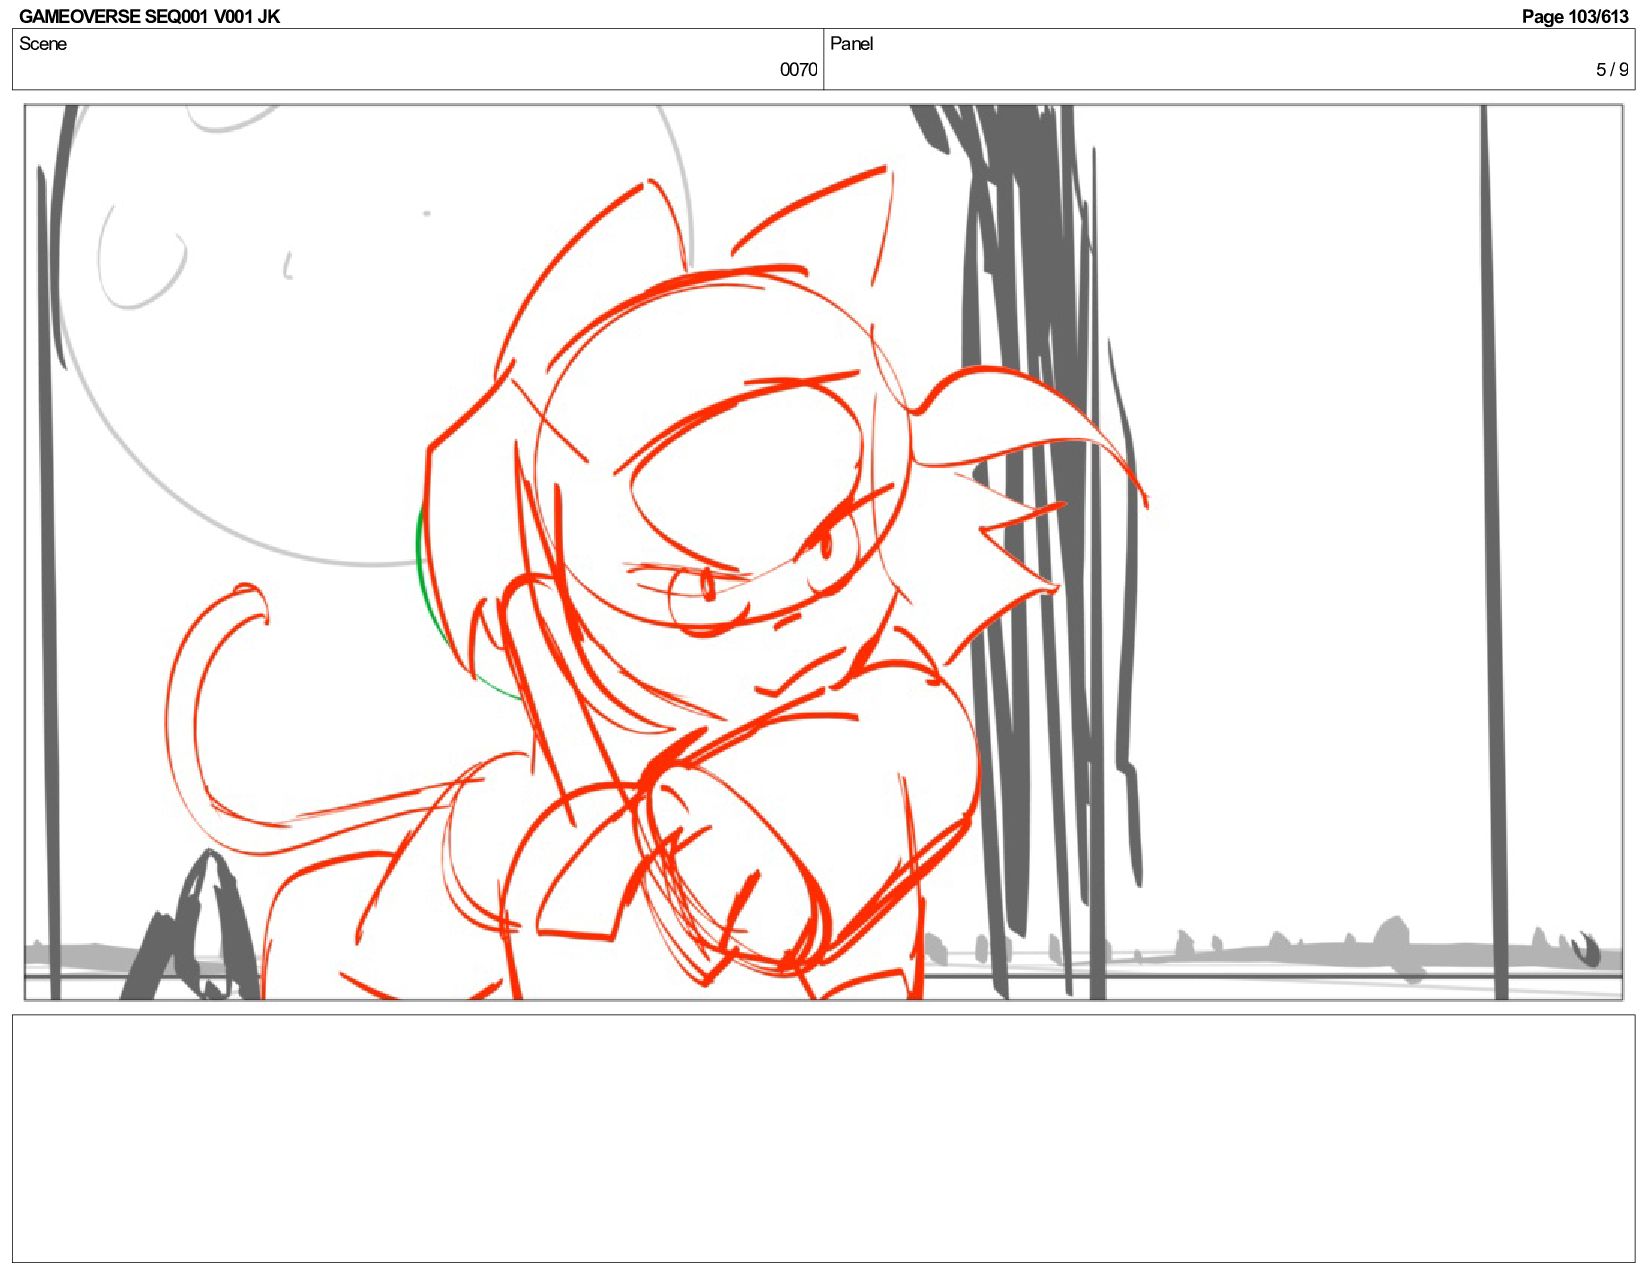
Task: Click the Scene label
Action: pyautogui.click(x=43, y=44)
